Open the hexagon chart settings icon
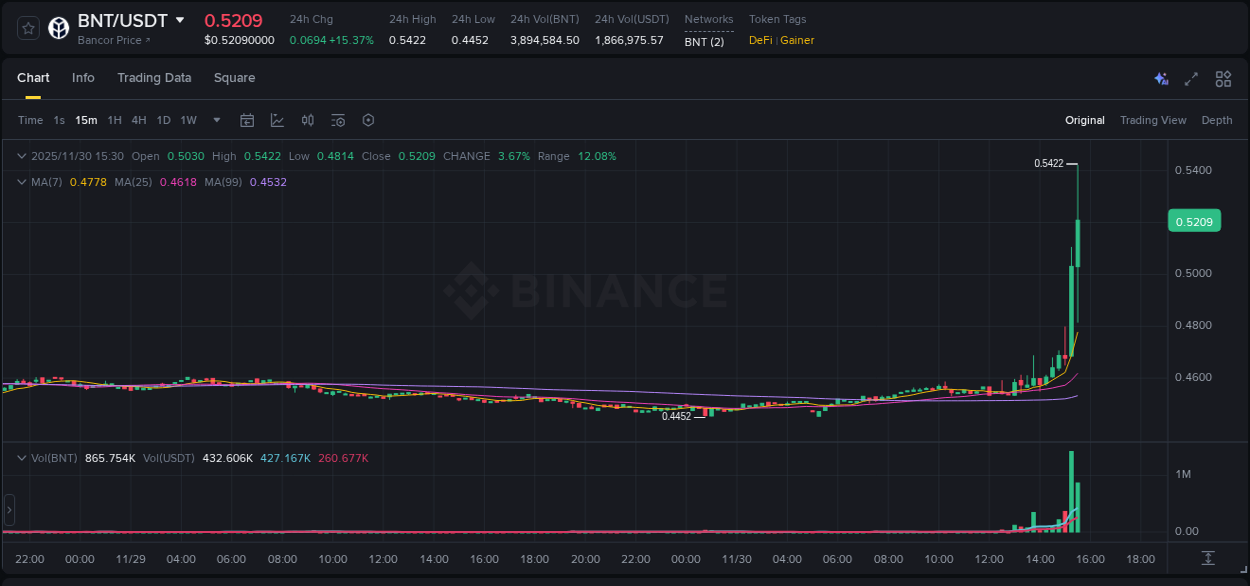Image resolution: width=1250 pixels, height=586 pixels. [368, 119]
